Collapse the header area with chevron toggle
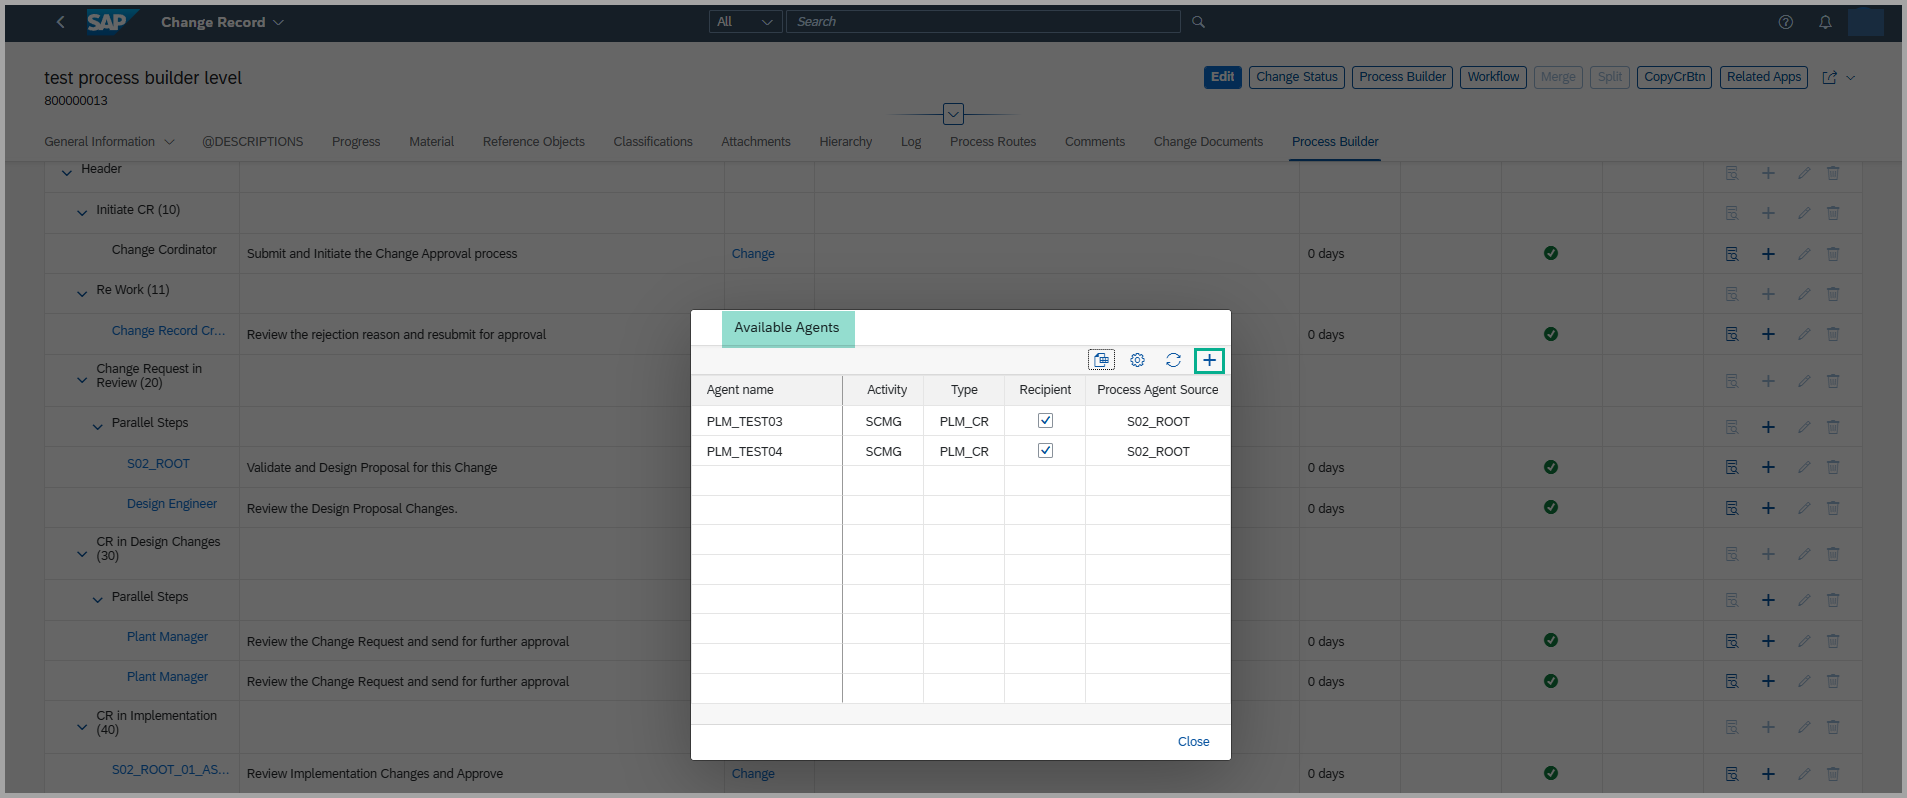Screen dimensions: 1907x798 (x=953, y=114)
